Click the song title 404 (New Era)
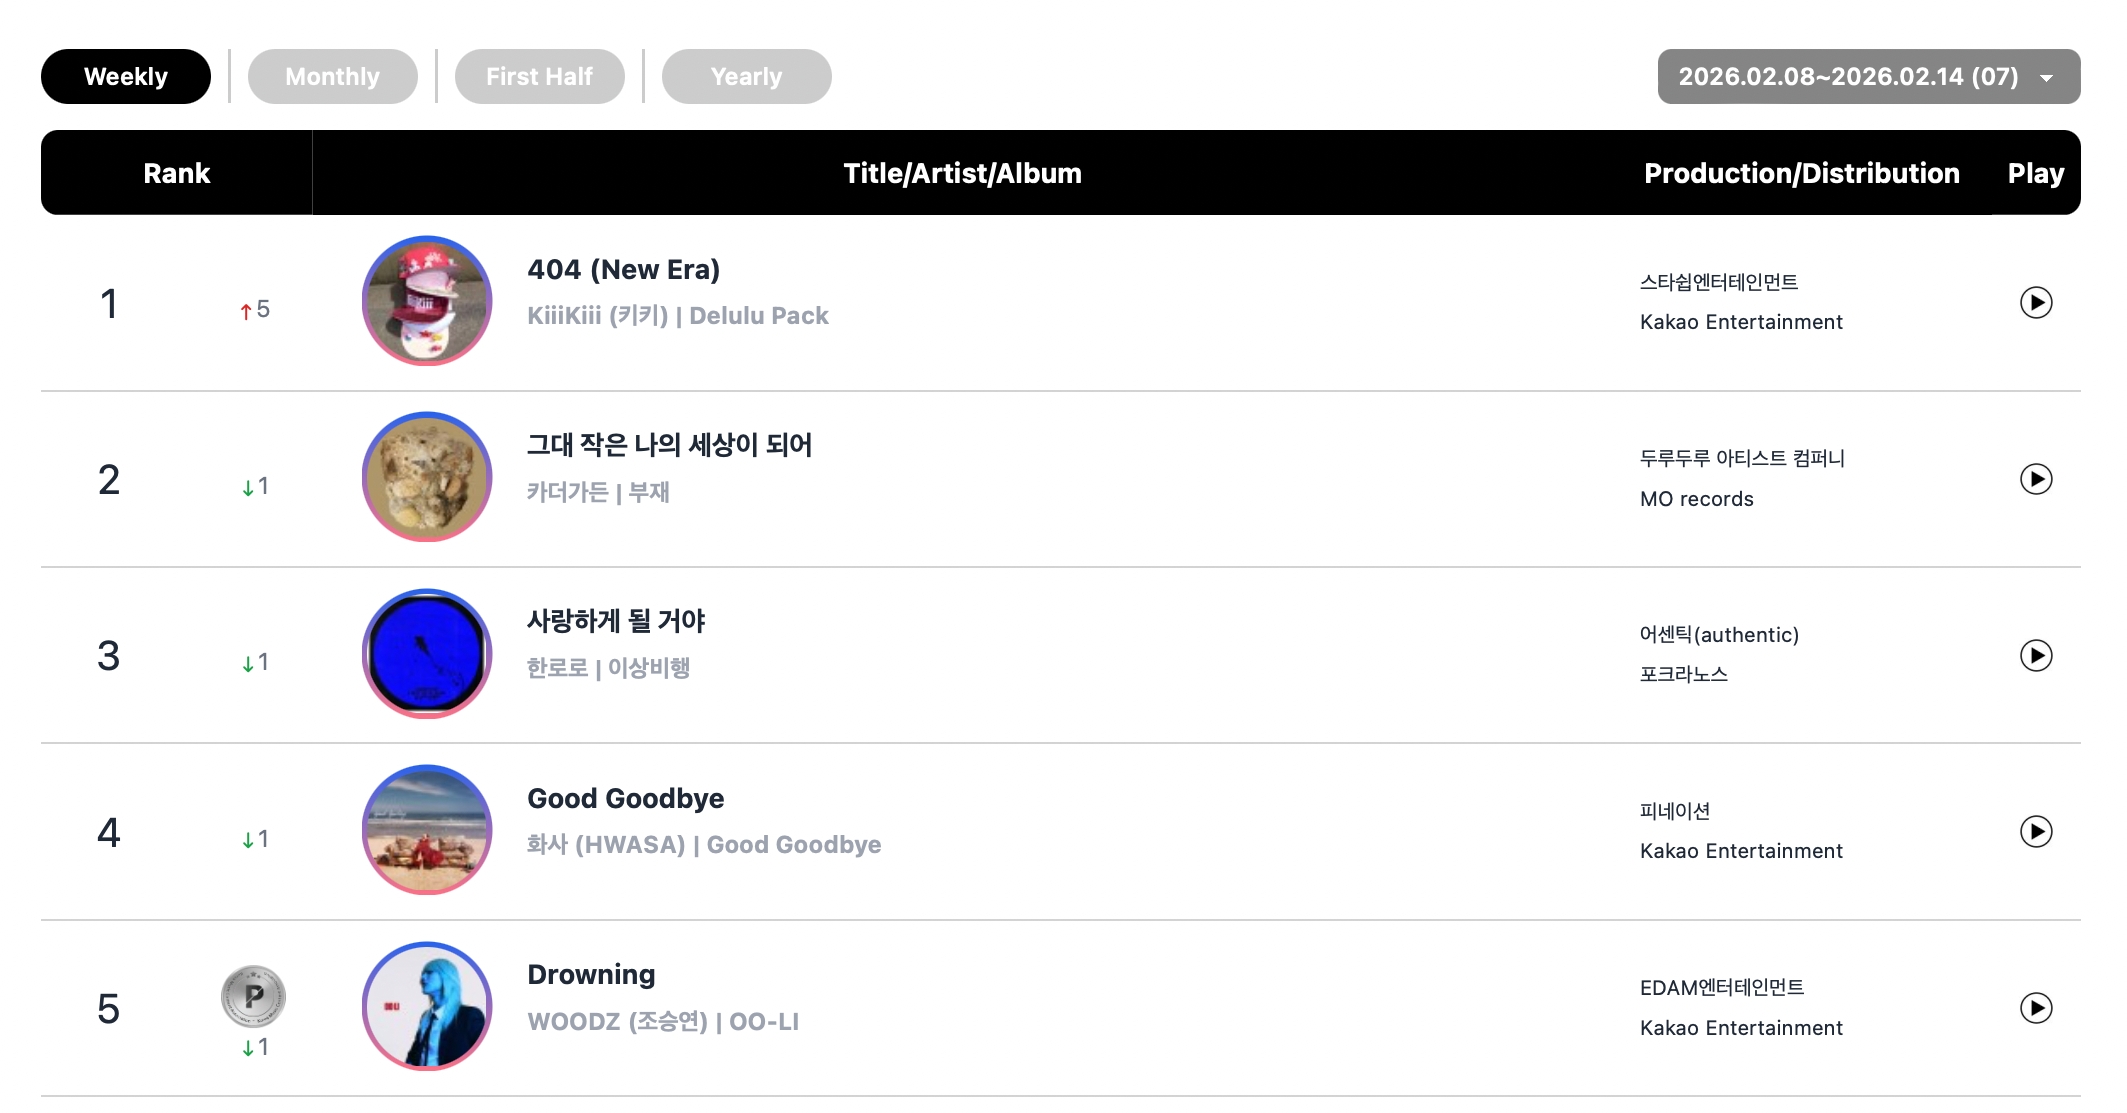This screenshot has height=1113, width=2127. point(623,270)
